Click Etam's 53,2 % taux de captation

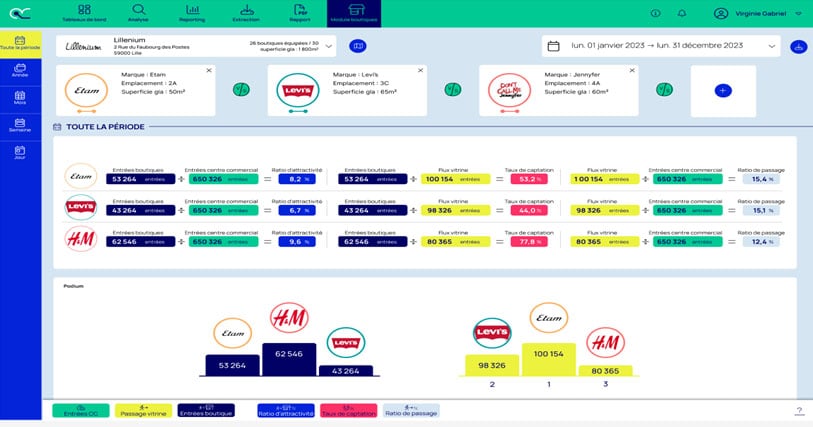click(529, 179)
